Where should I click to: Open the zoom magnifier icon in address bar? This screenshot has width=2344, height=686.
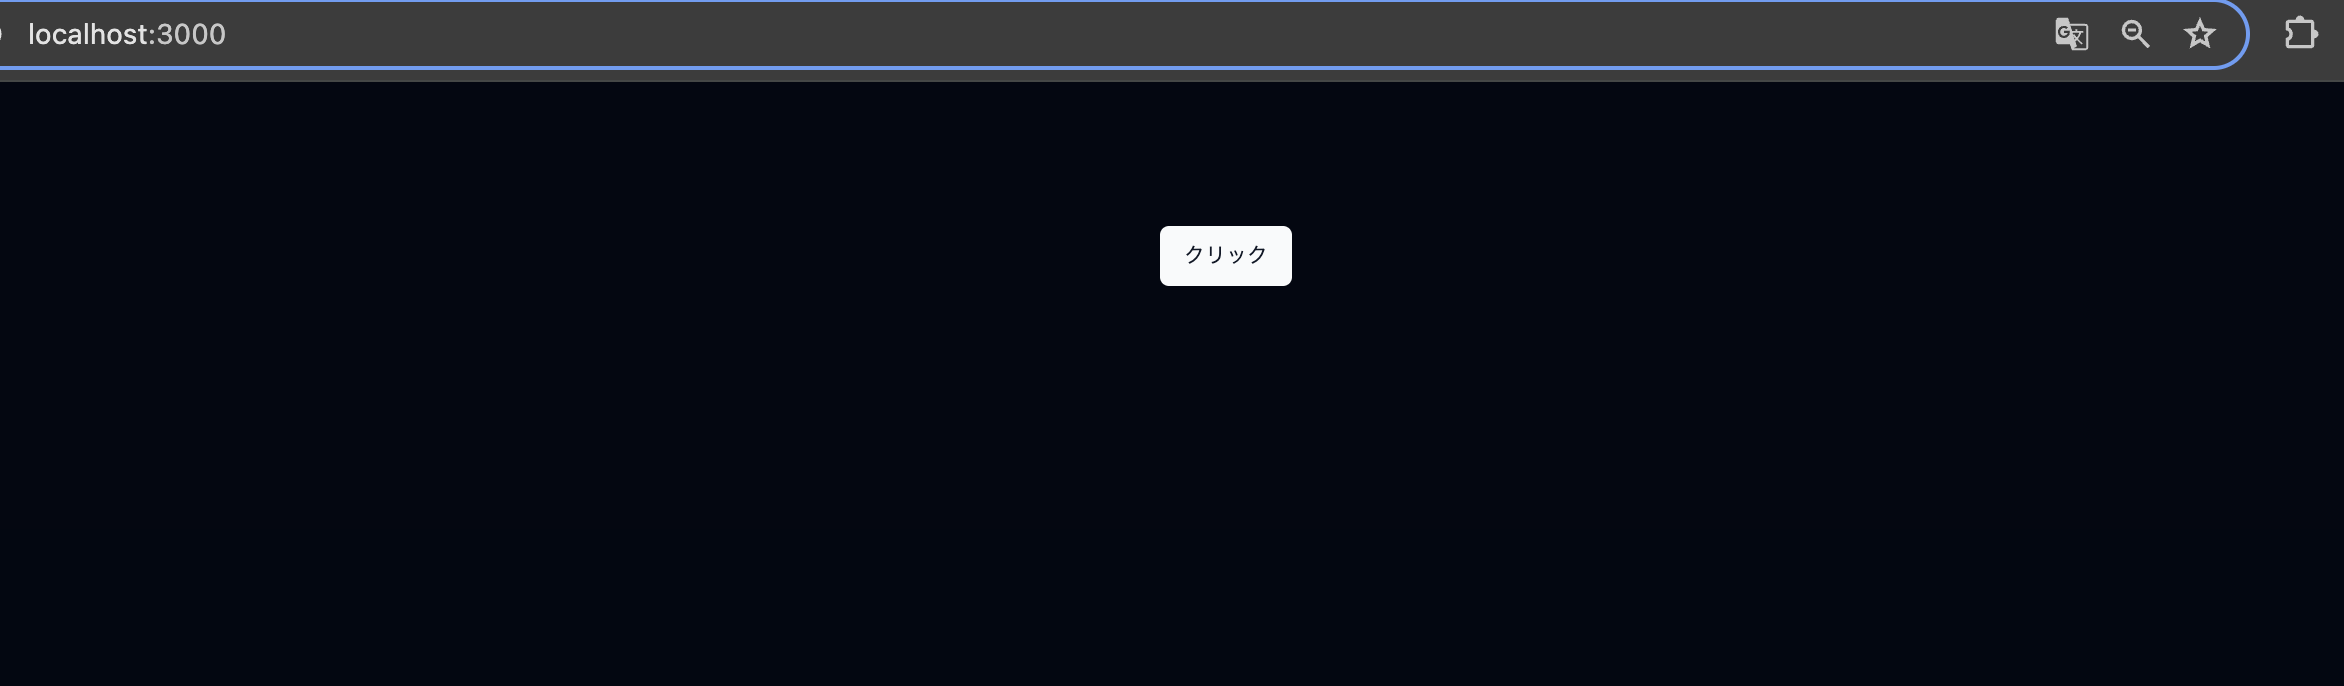coord(2135,35)
